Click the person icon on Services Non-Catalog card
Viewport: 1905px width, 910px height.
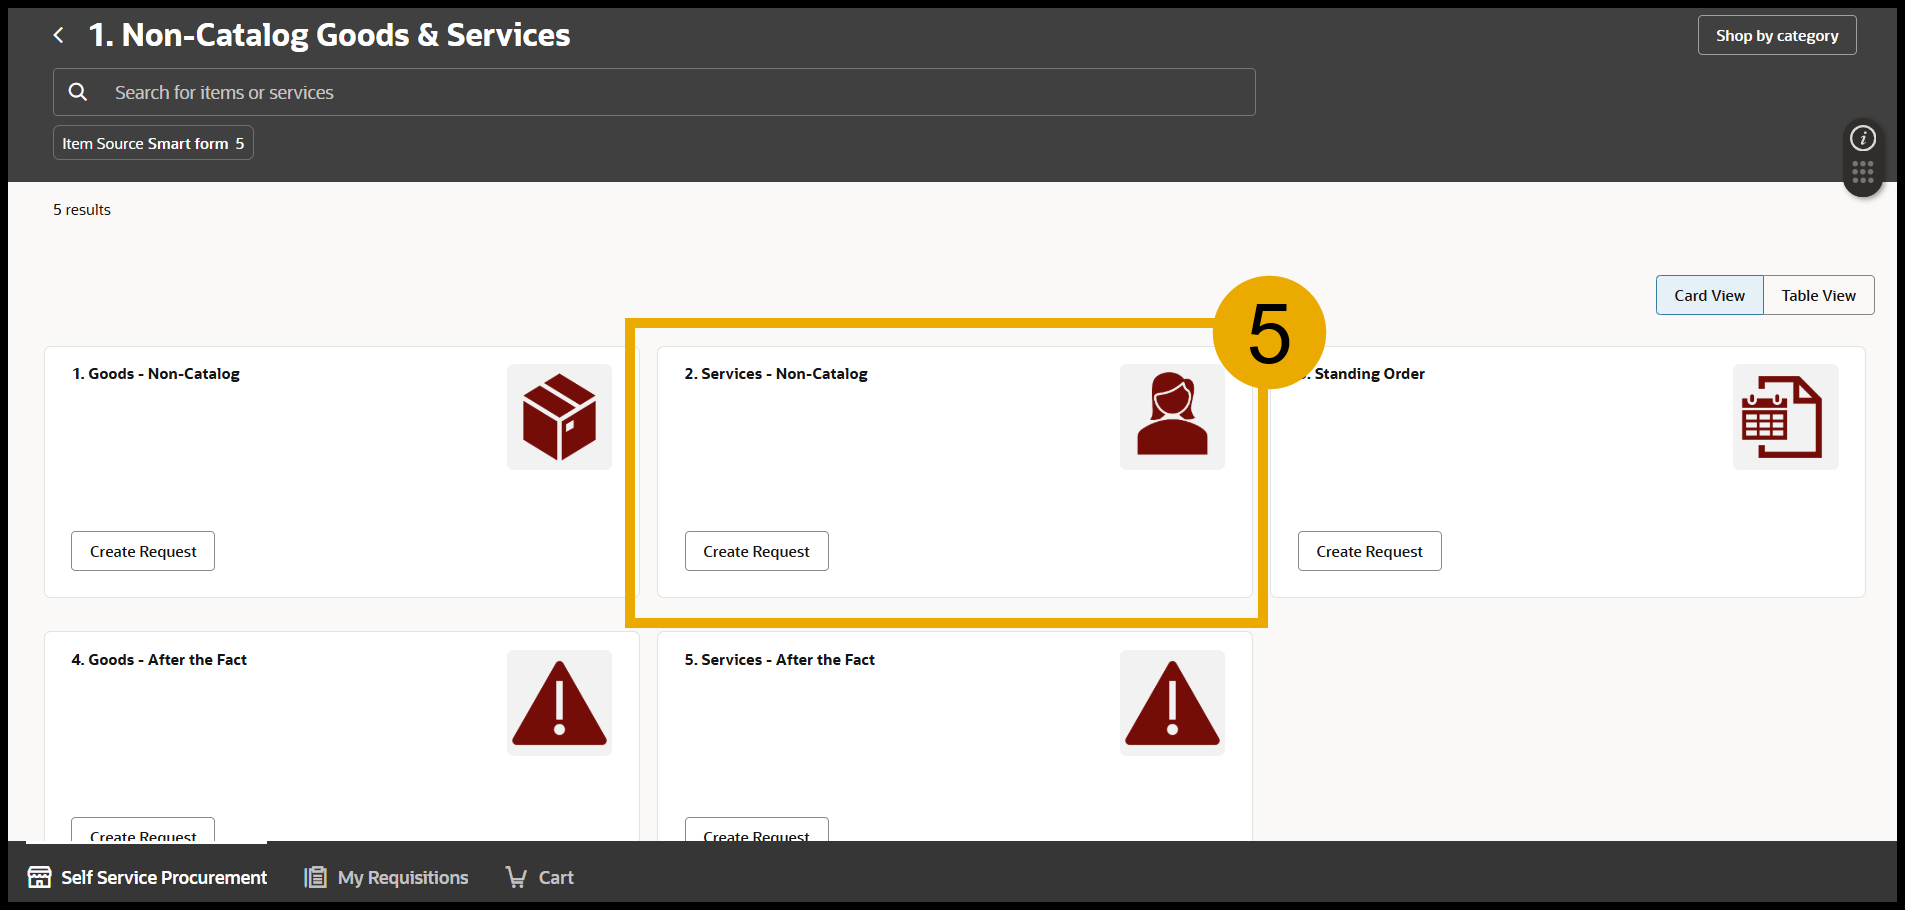pos(1171,415)
